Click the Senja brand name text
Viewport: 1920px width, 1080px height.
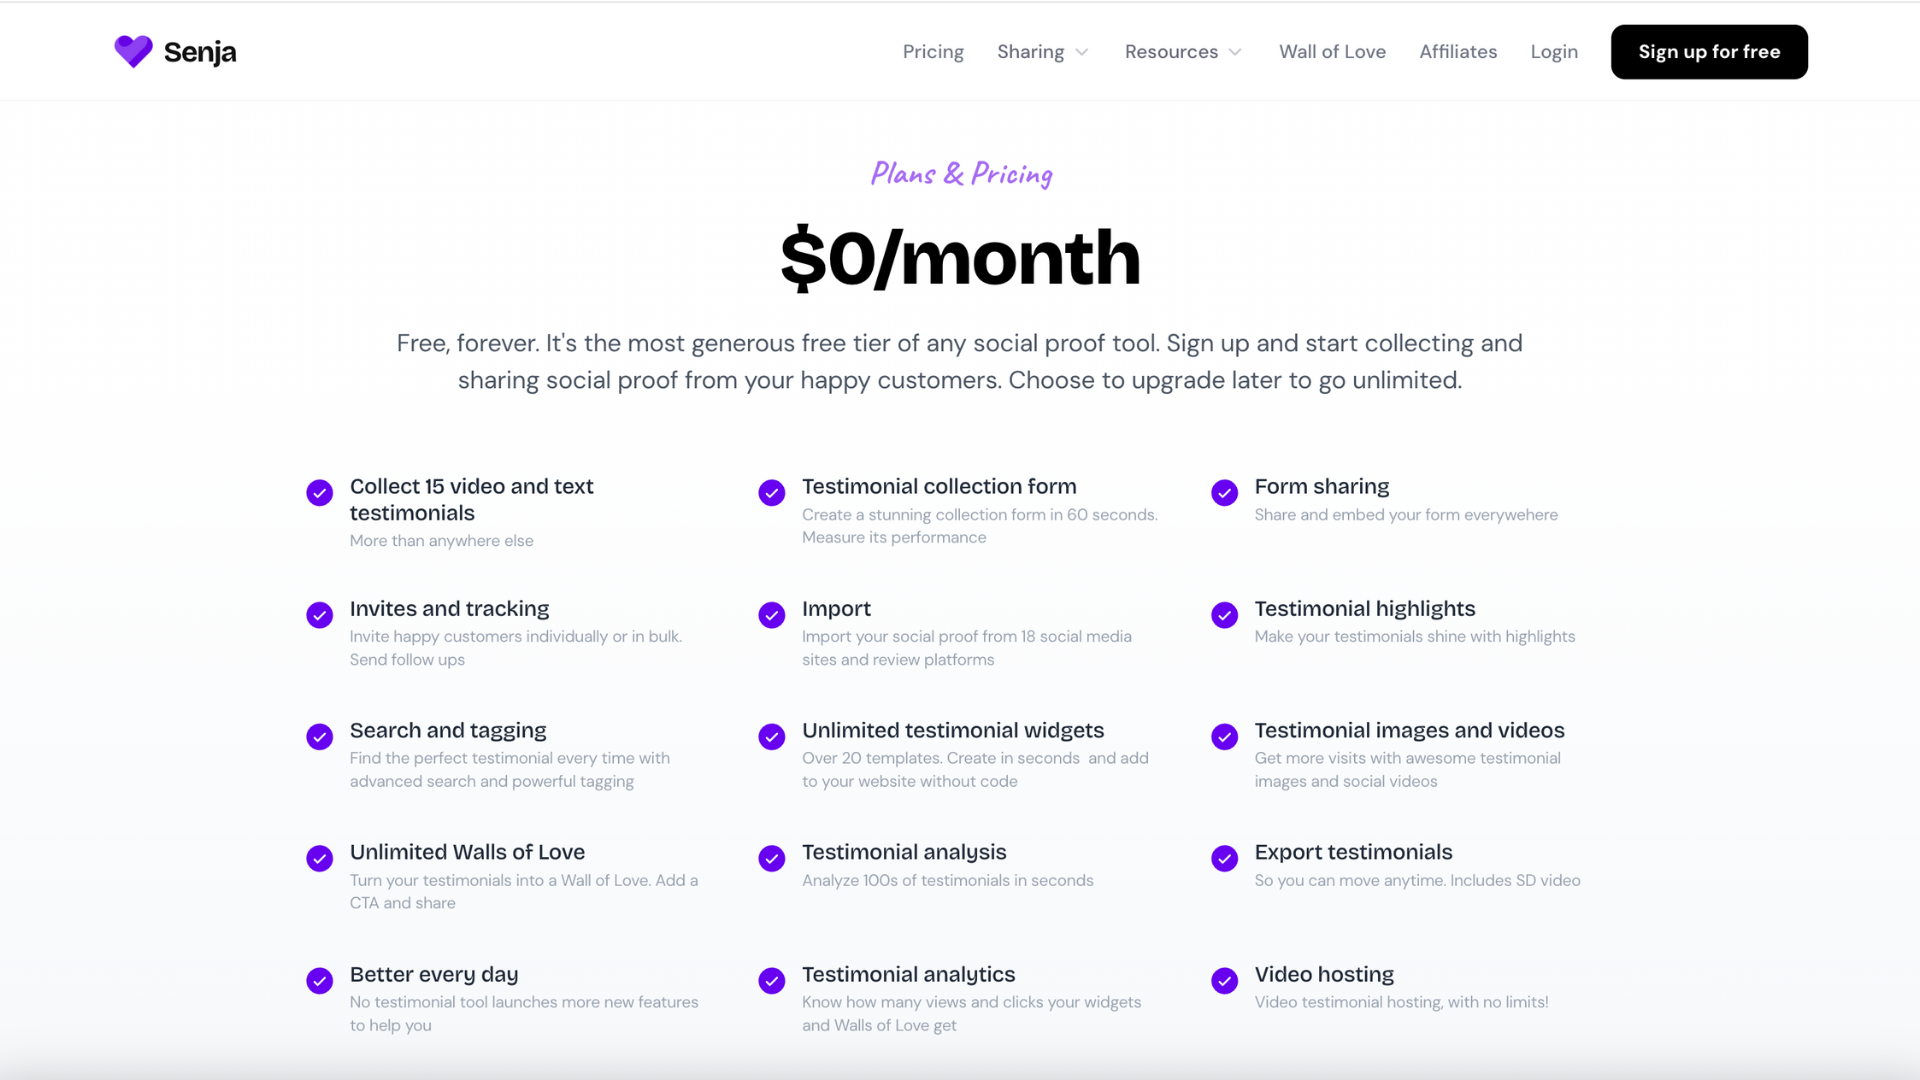200,52
